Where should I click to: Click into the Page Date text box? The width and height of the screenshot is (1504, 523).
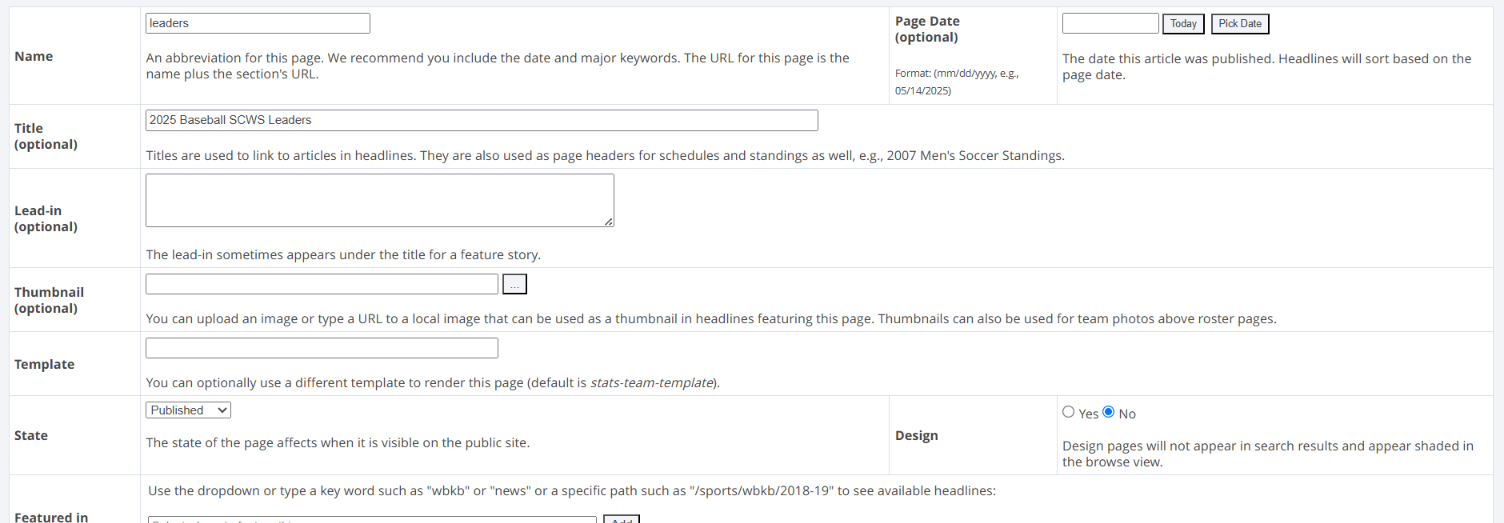click(x=1110, y=23)
